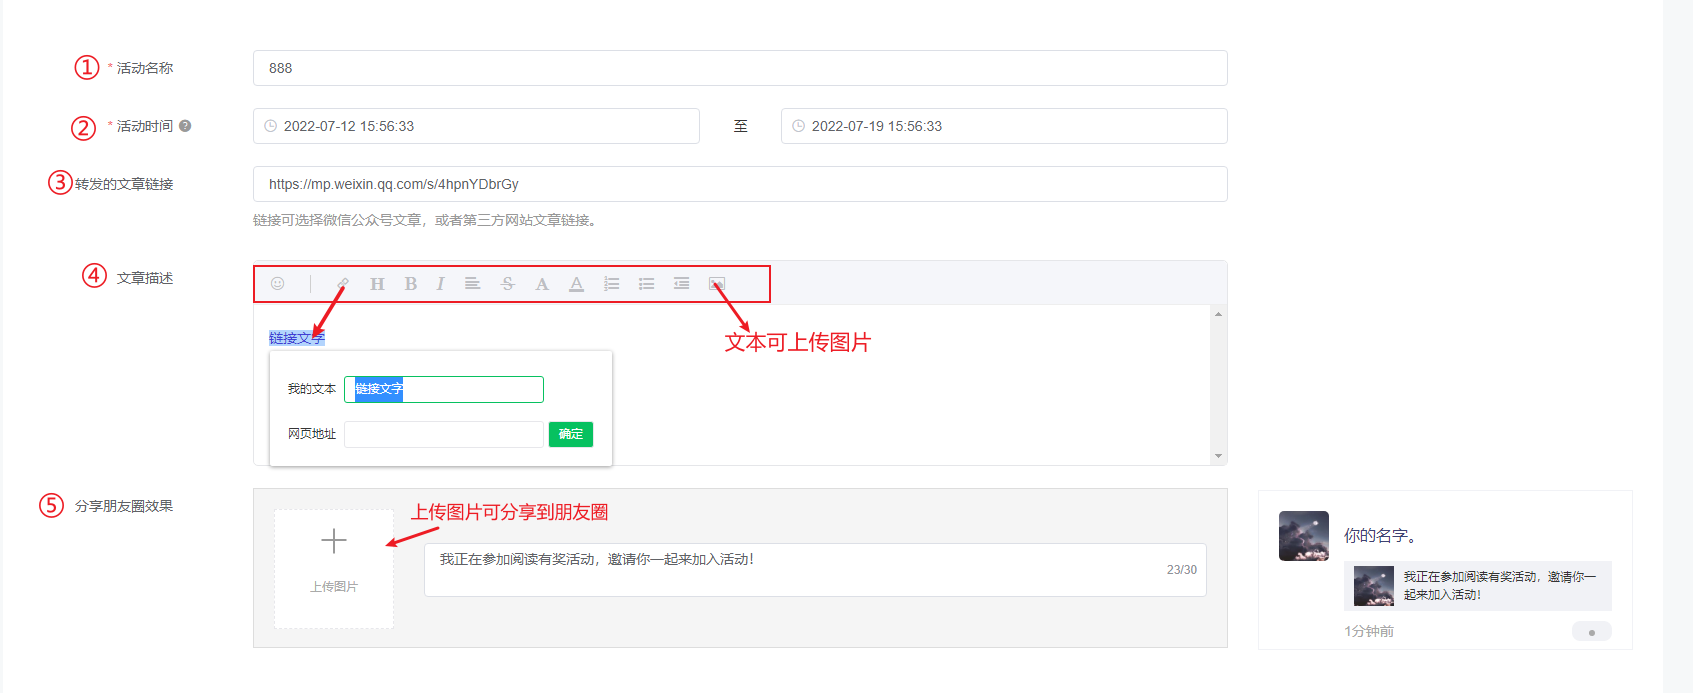Click the share text box with 我正在参加阅读有奖活动
1693x693 pixels.
point(815,570)
